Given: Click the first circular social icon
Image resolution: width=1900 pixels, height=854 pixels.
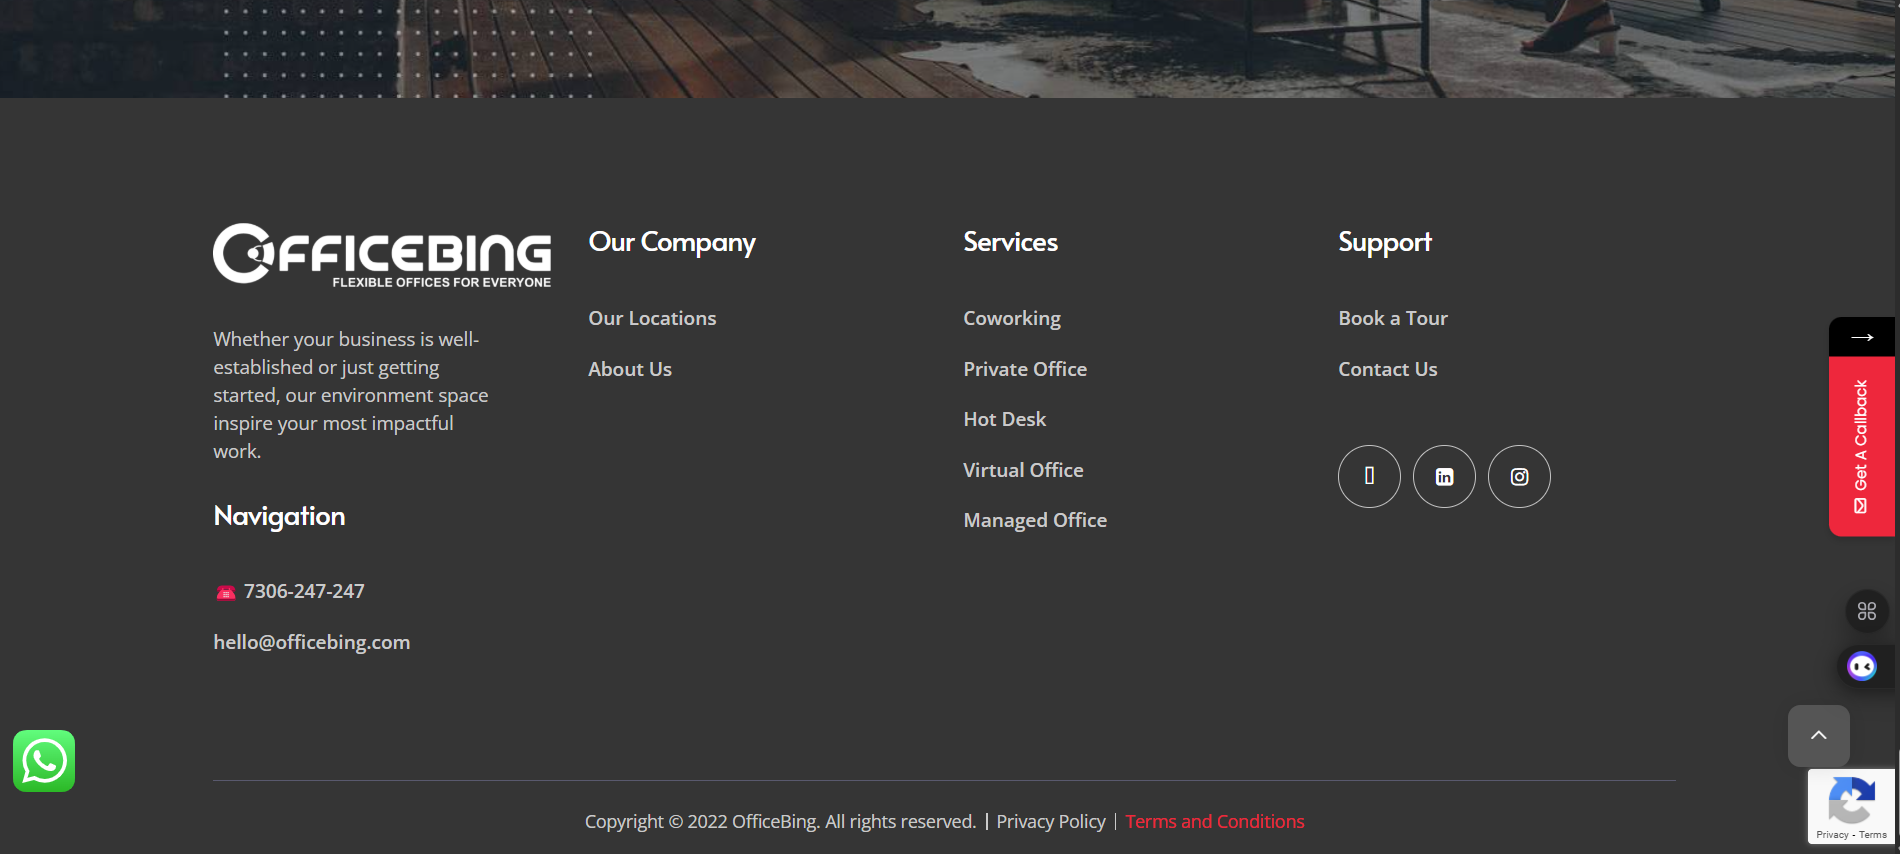Looking at the screenshot, I should click(x=1369, y=476).
